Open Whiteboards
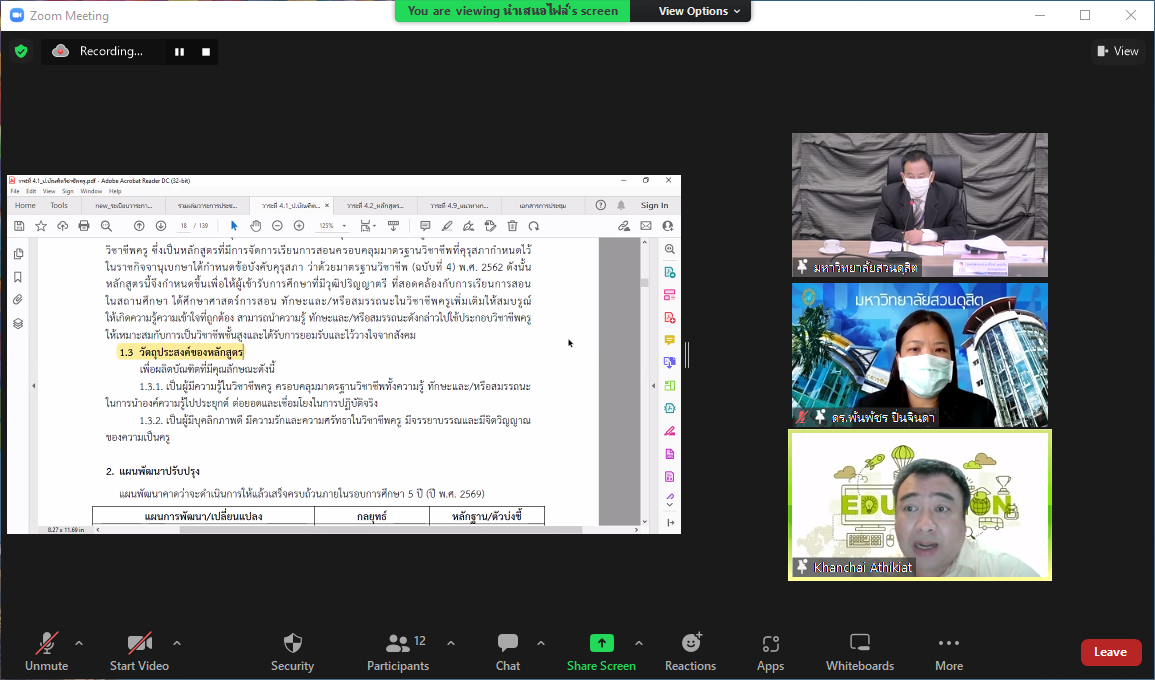The image size is (1155, 680). pyautogui.click(x=860, y=643)
